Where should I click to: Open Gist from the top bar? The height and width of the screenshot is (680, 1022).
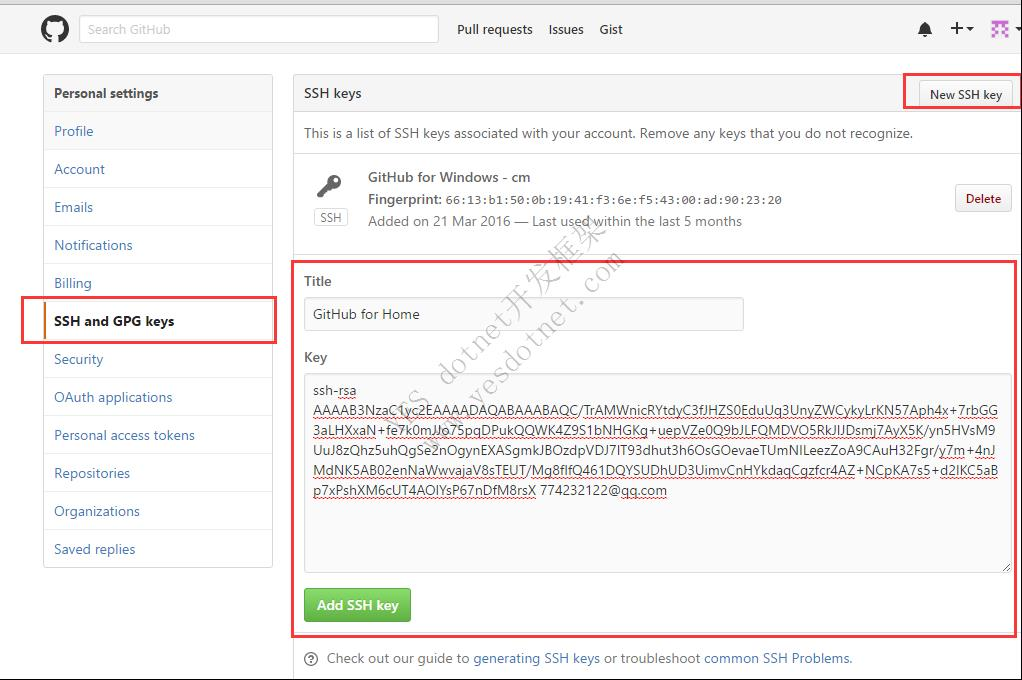pos(611,29)
